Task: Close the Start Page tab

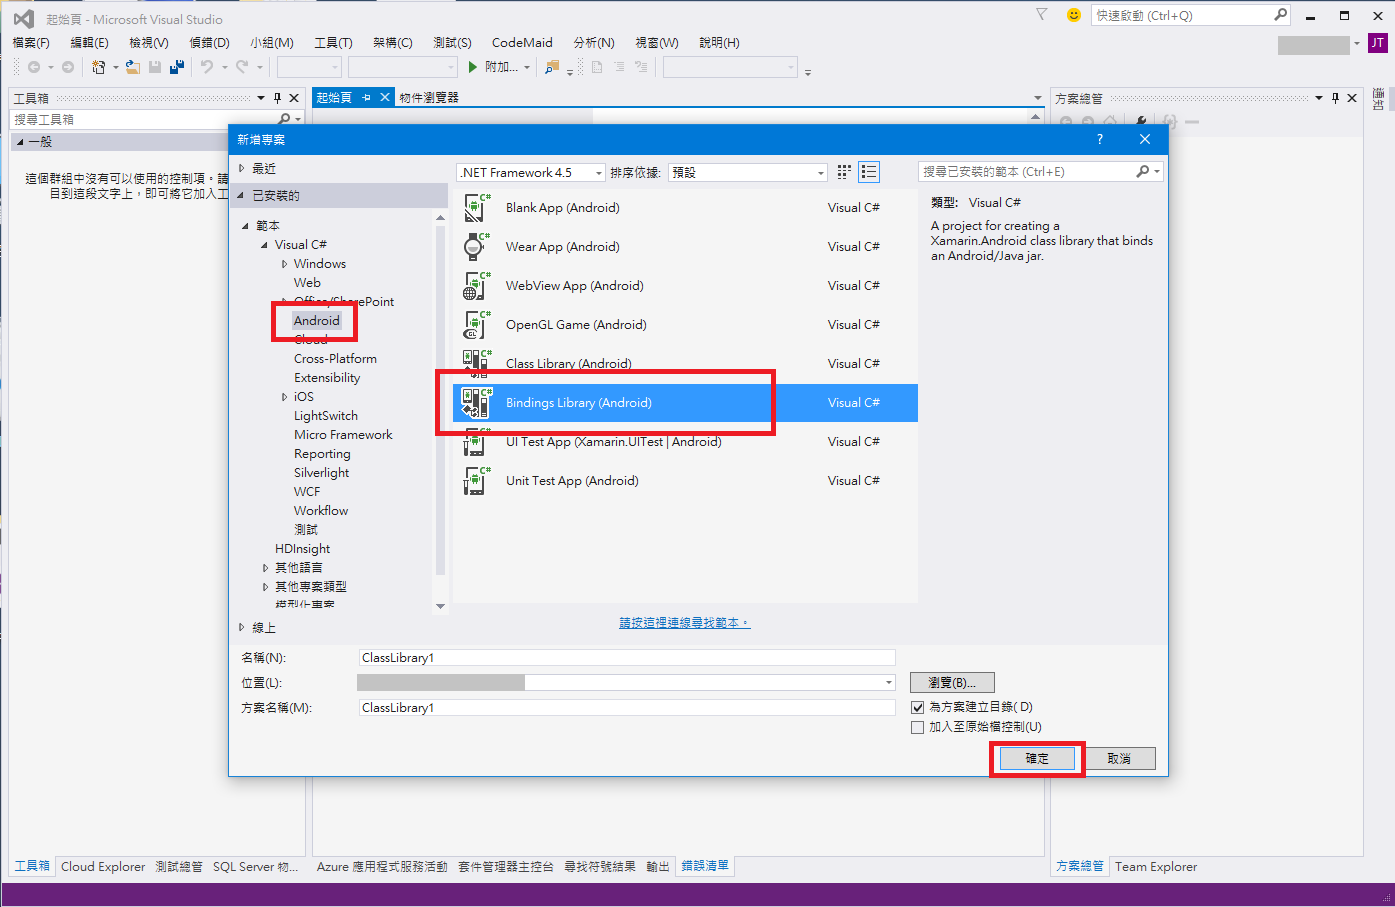Action: point(385,97)
